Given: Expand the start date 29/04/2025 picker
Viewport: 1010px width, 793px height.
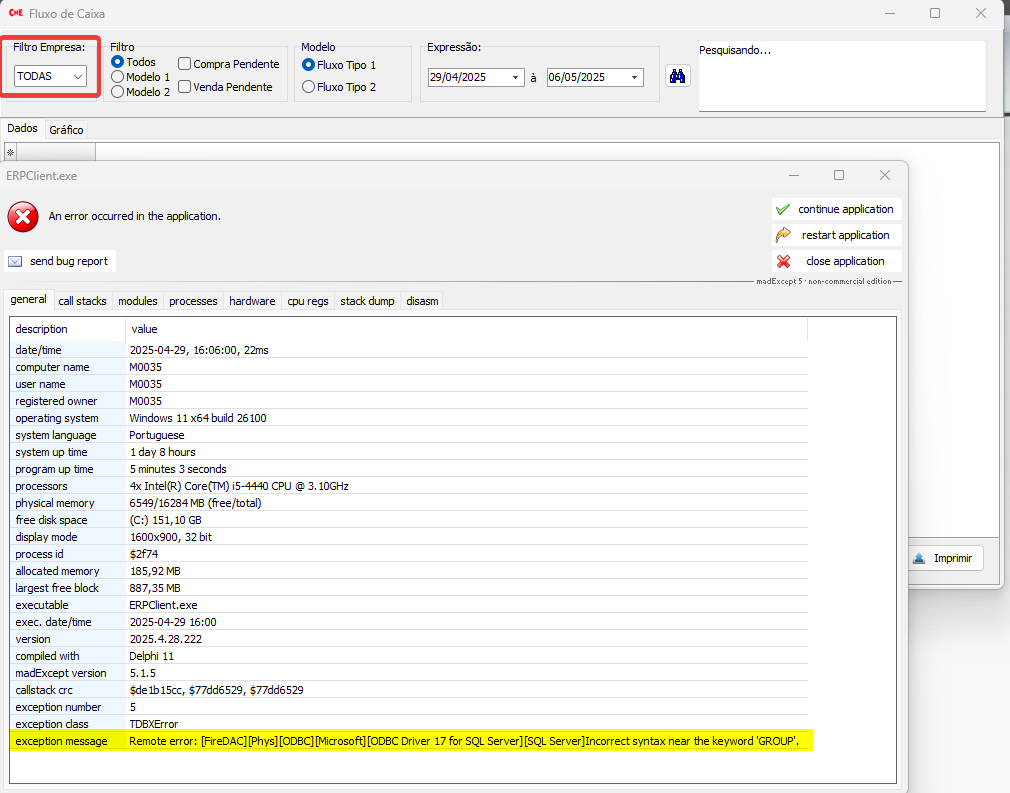Looking at the screenshot, I should pyautogui.click(x=516, y=77).
